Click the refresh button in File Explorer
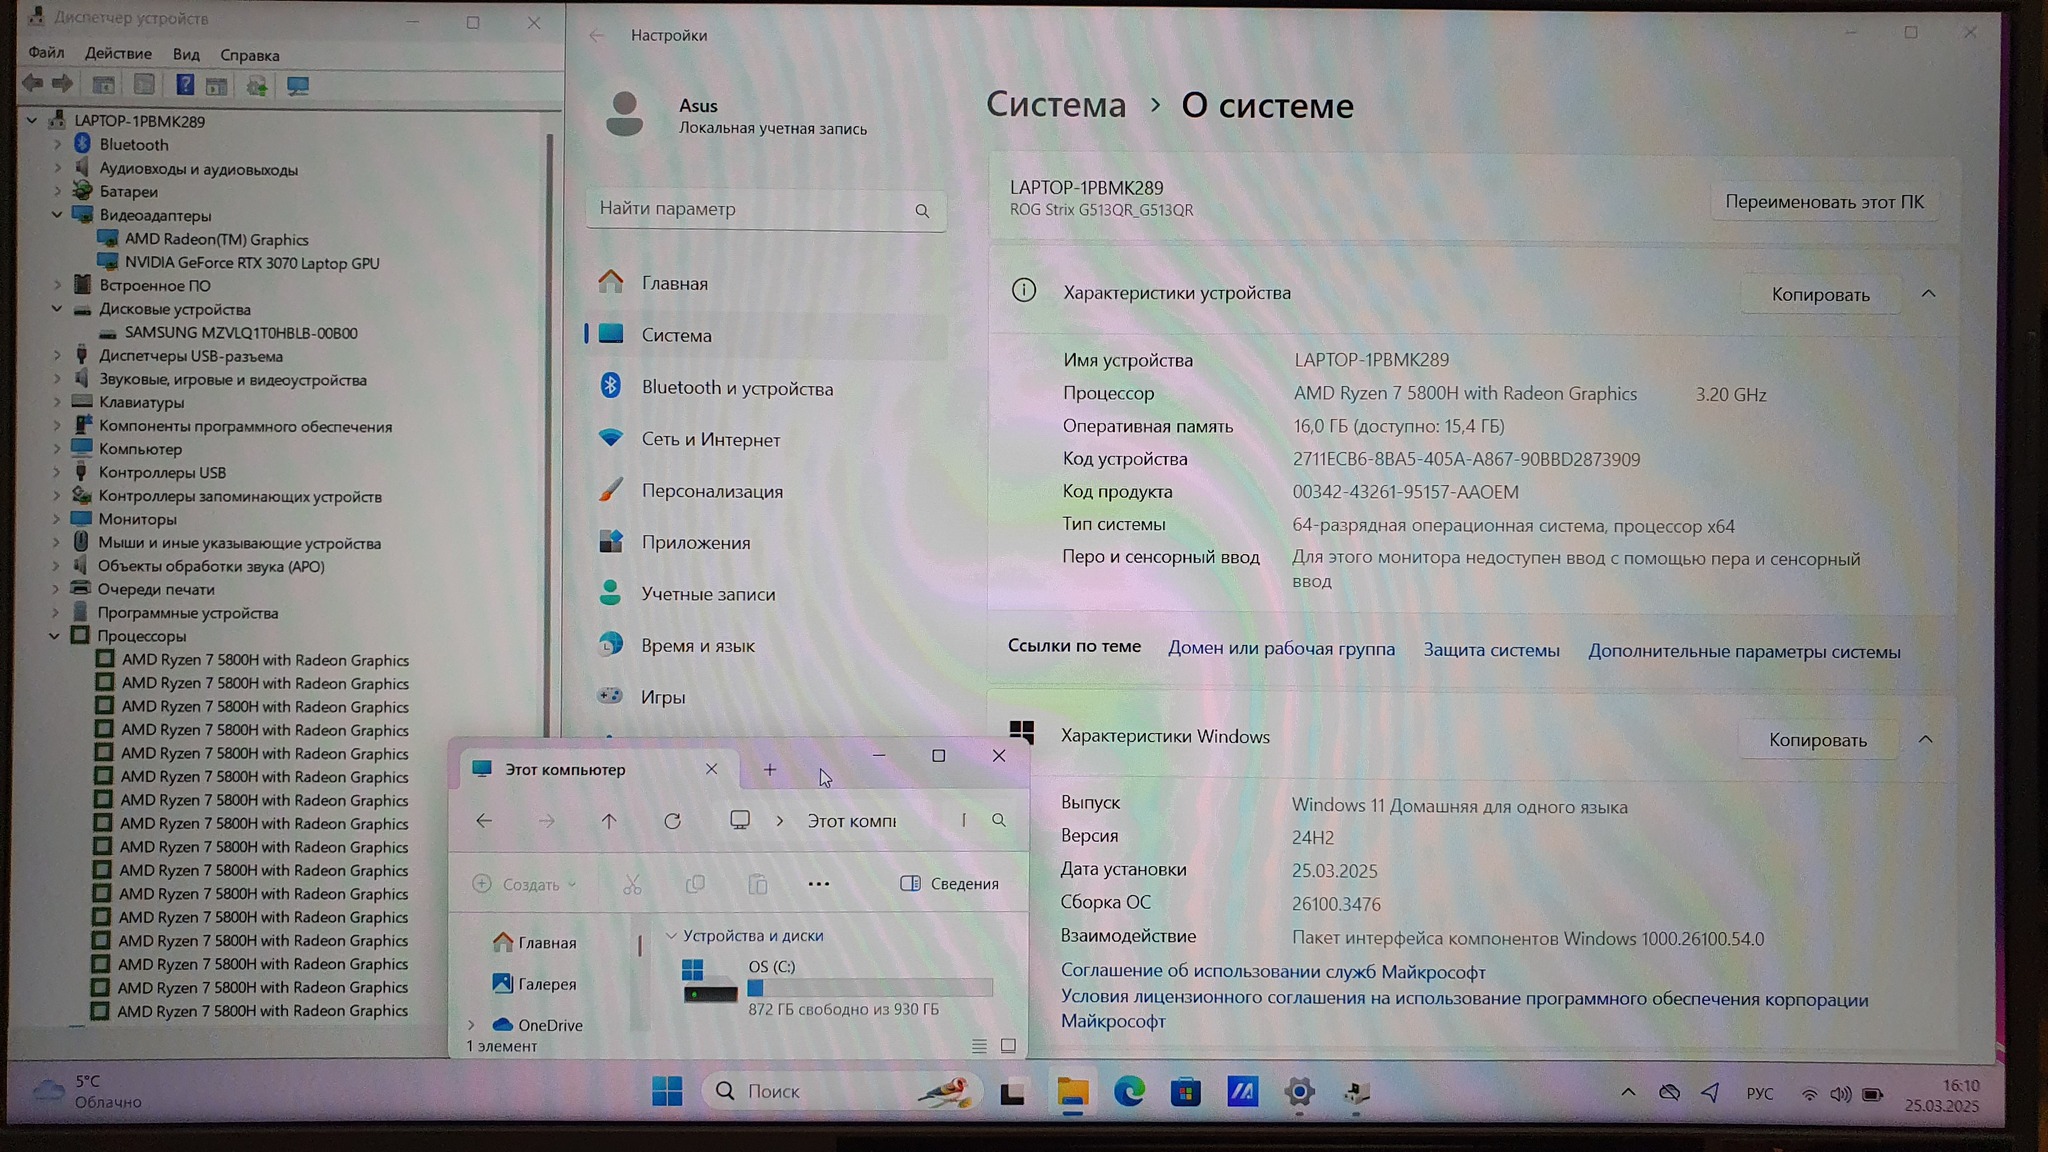 pyautogui.click(x=673, y=821)
